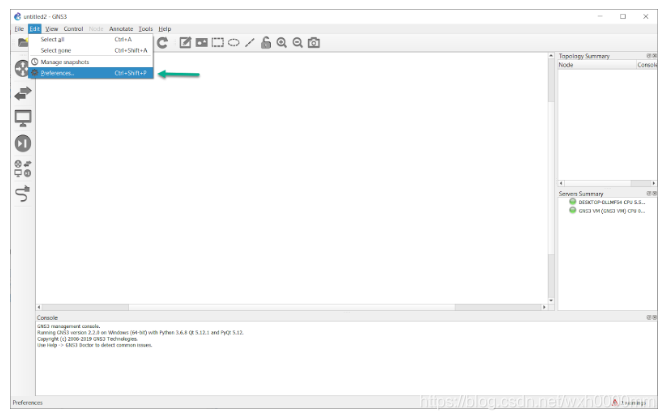Click workspace scrollbar left arrow
This screenshot has height=420, width=665.
click(39, 307)
